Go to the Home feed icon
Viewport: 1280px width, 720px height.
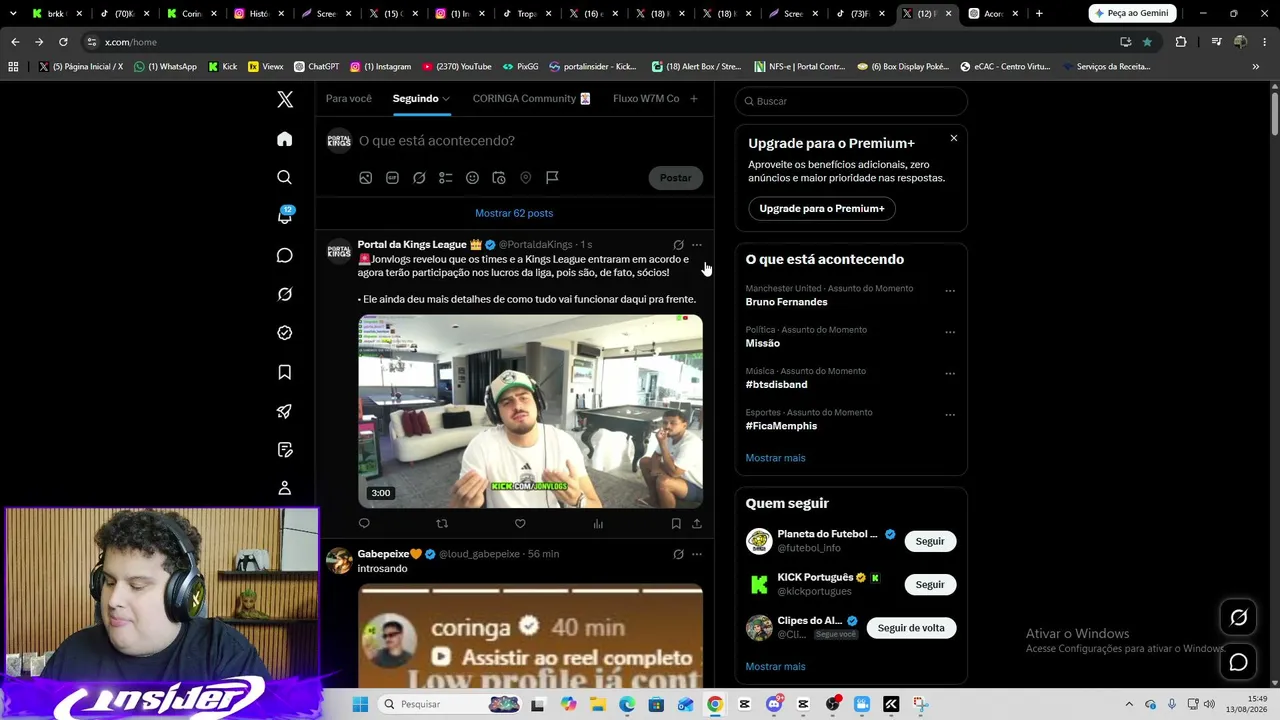[285, 139]
